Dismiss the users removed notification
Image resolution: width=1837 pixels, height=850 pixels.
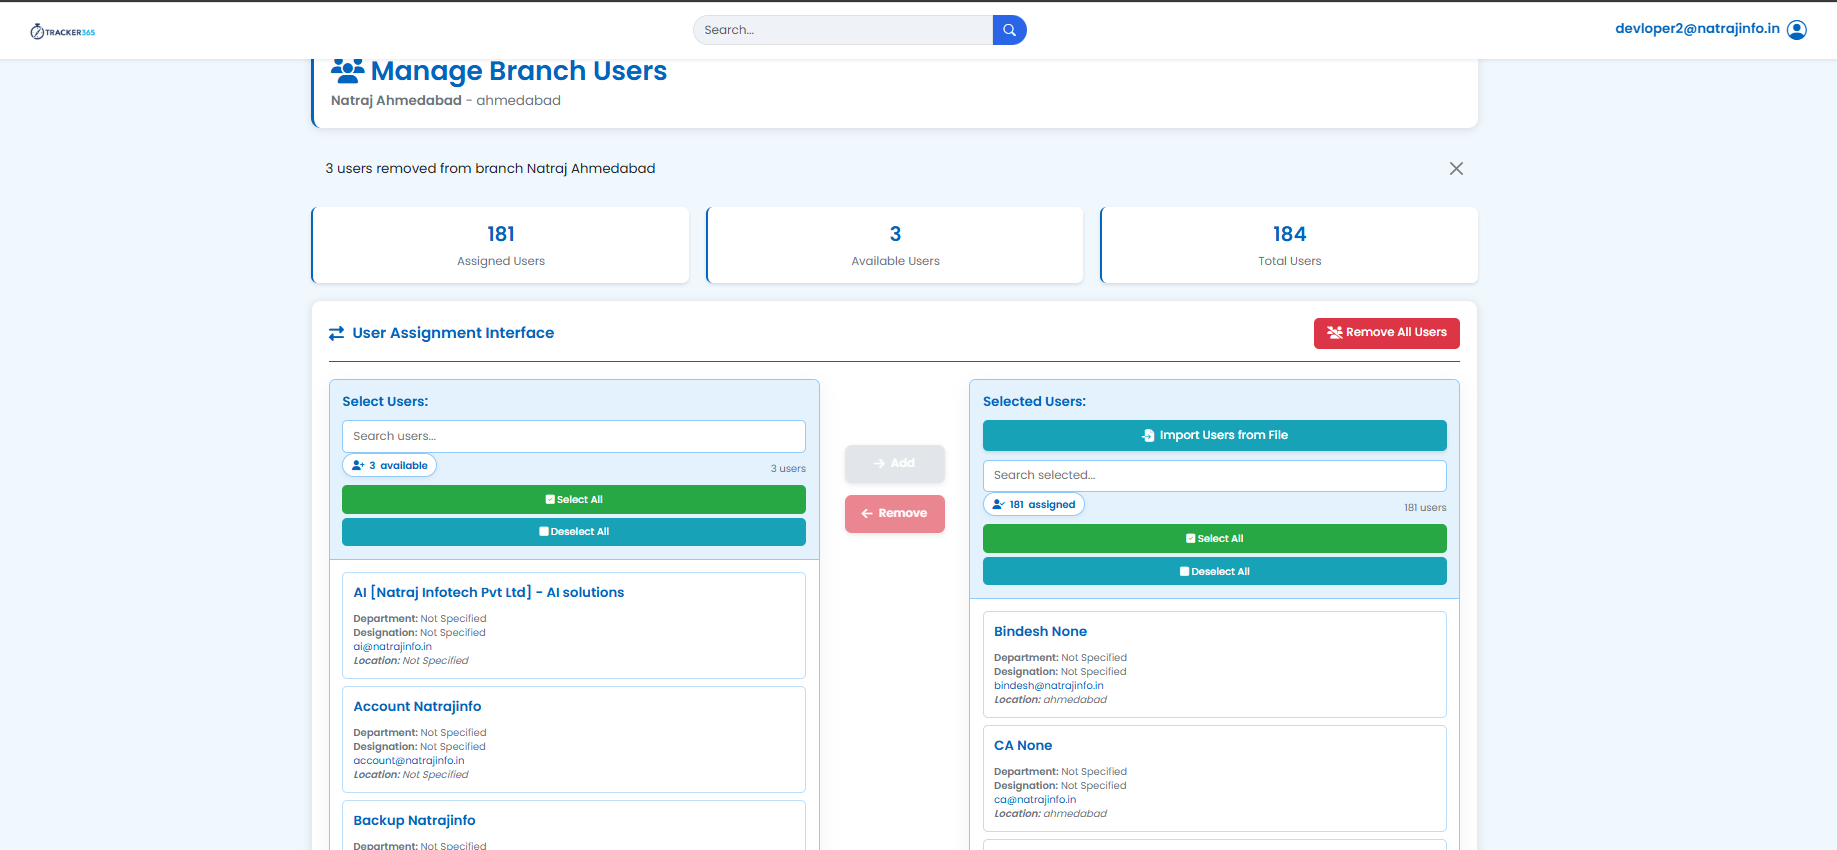[x=1456, y=169]
